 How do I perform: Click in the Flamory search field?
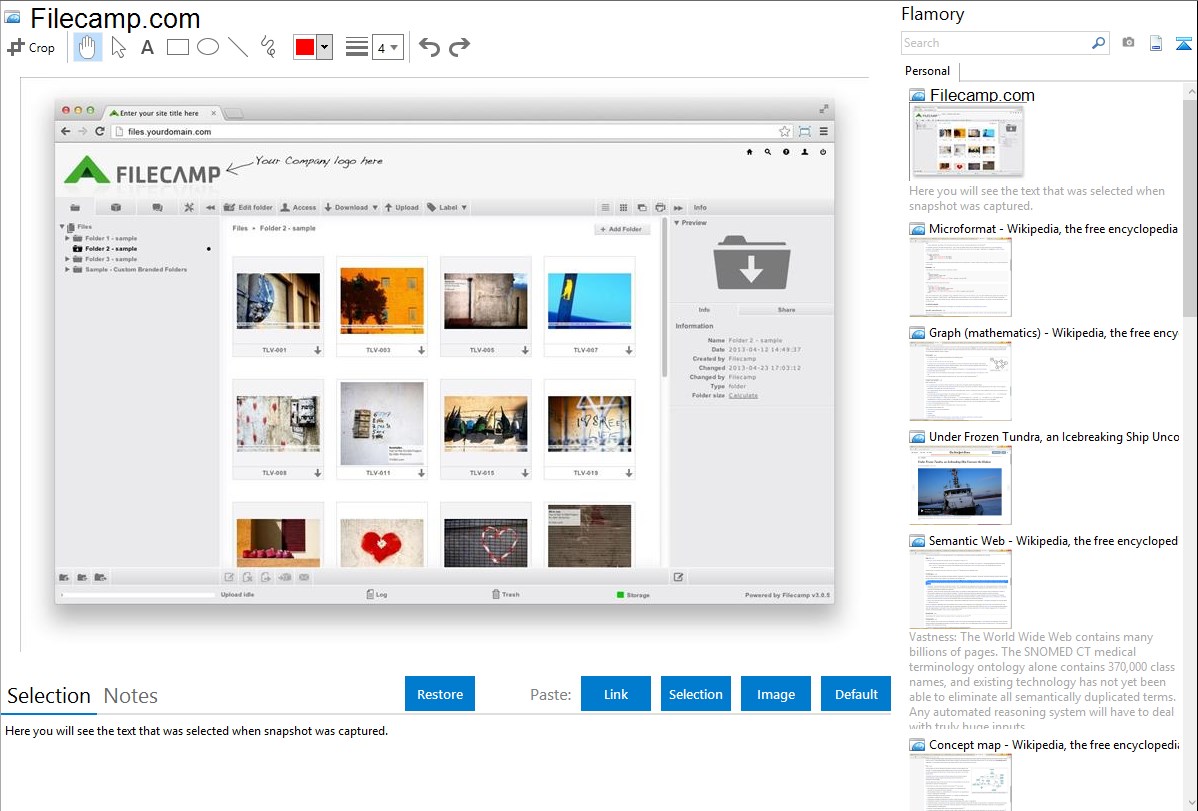[x=995, y=43]
